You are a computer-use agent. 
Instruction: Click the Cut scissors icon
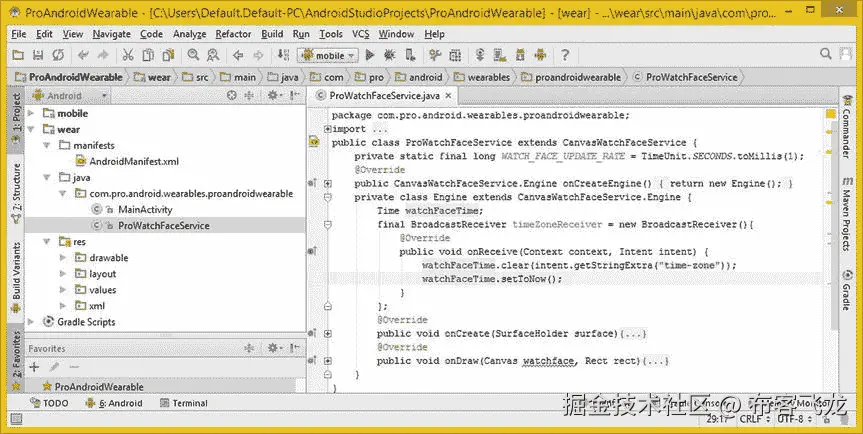coord(128,55)
